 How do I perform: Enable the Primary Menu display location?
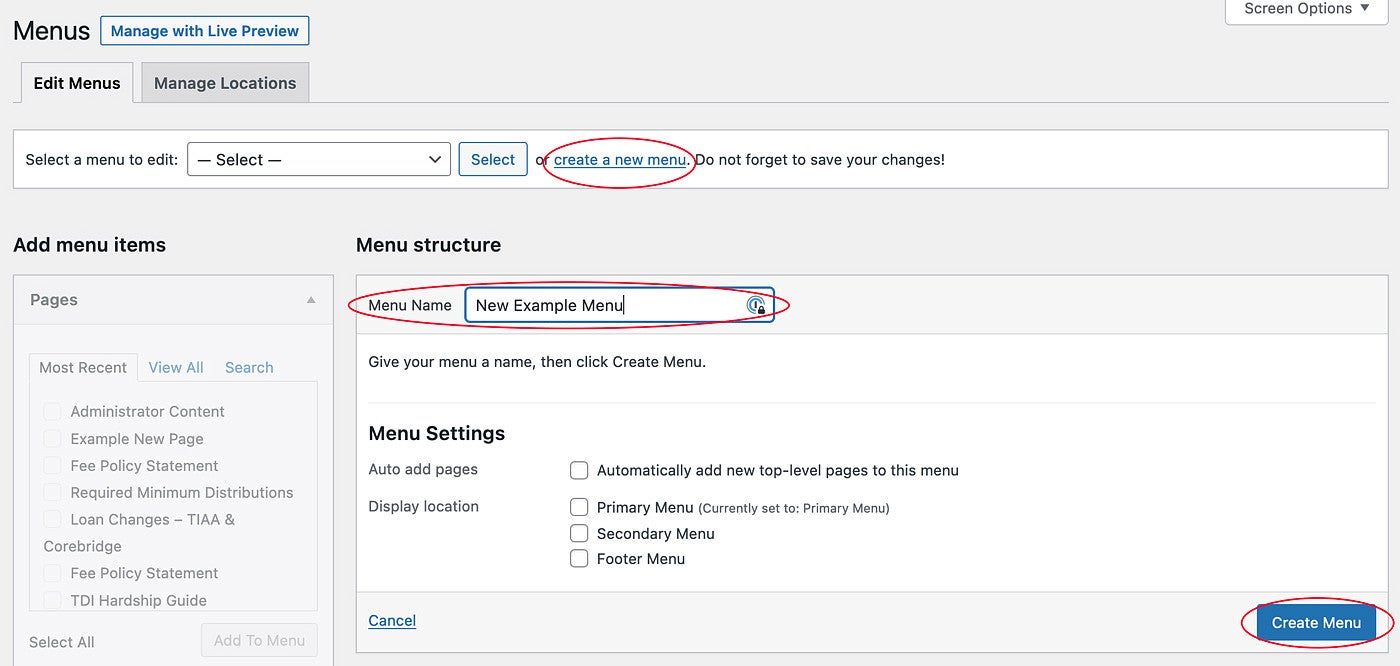tap(579, 507)
